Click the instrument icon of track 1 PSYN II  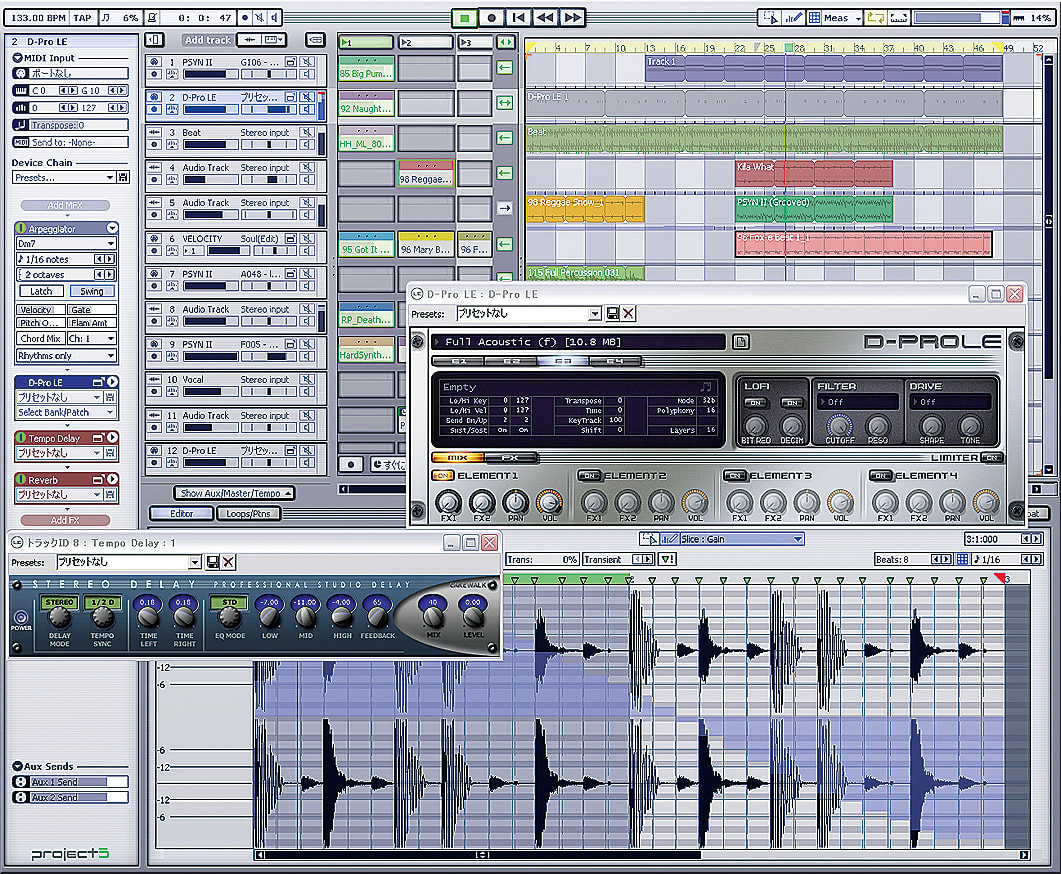(154, 62)
